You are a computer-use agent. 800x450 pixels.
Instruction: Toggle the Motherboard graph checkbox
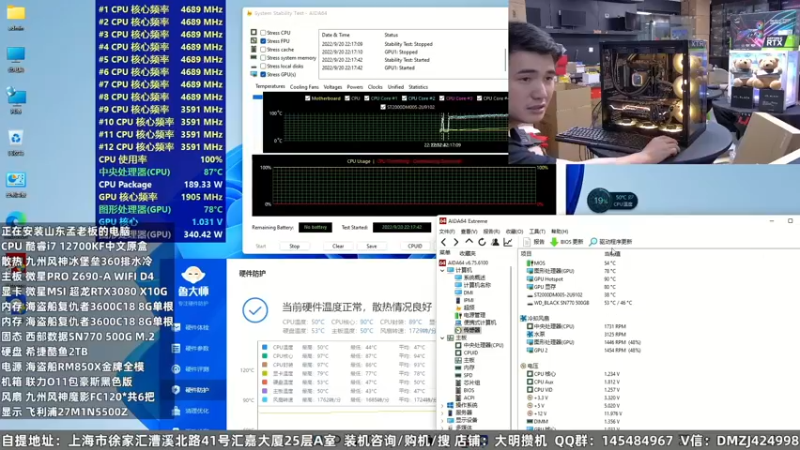(307, 98)
